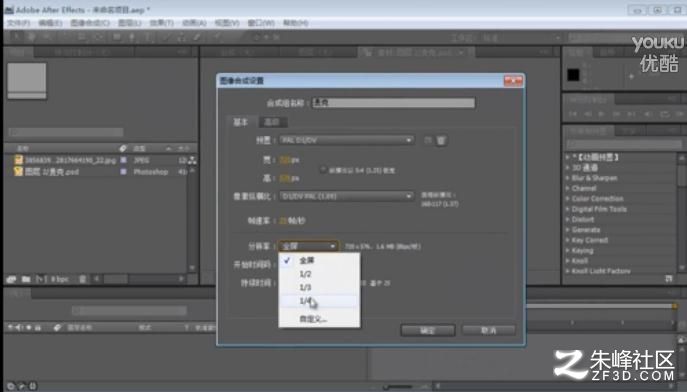The image size is (687, 392).
Task: Click the composition name input field
Action: 393,103
